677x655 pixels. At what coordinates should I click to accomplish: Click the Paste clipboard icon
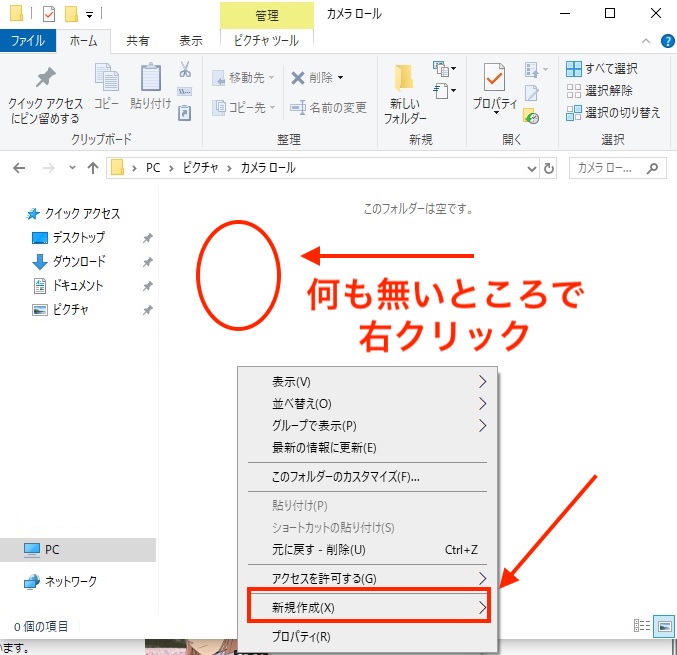tap(150, 80)
